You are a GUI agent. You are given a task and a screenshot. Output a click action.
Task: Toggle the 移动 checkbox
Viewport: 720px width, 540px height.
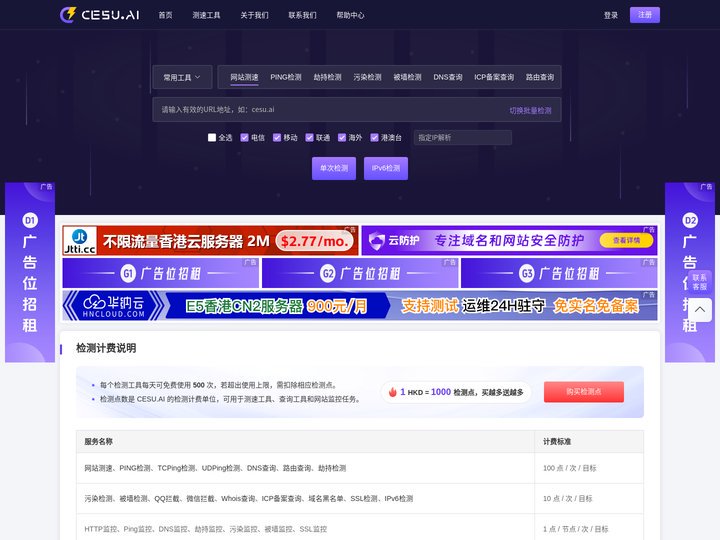277,137
